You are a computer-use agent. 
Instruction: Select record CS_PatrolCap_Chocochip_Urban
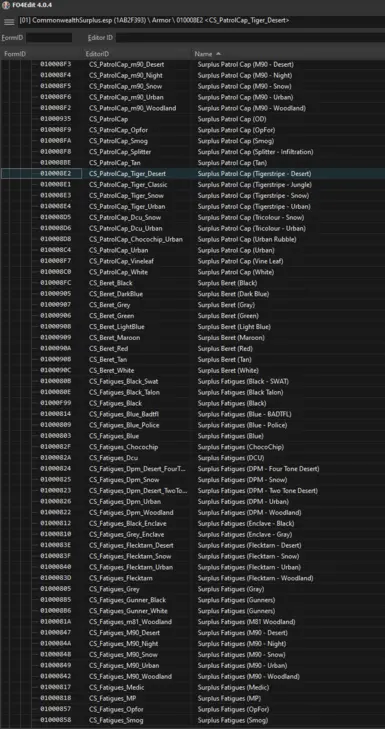192,239
